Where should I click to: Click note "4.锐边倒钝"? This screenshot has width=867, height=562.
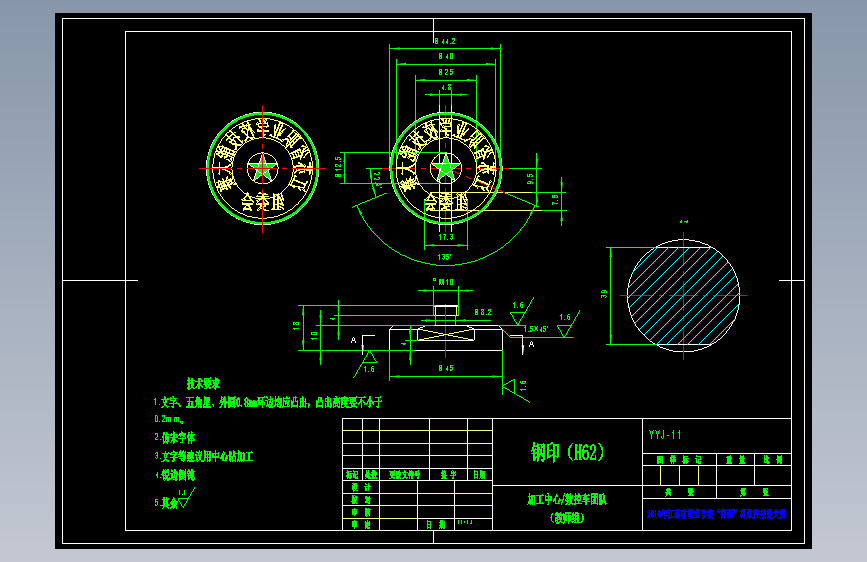175,475
